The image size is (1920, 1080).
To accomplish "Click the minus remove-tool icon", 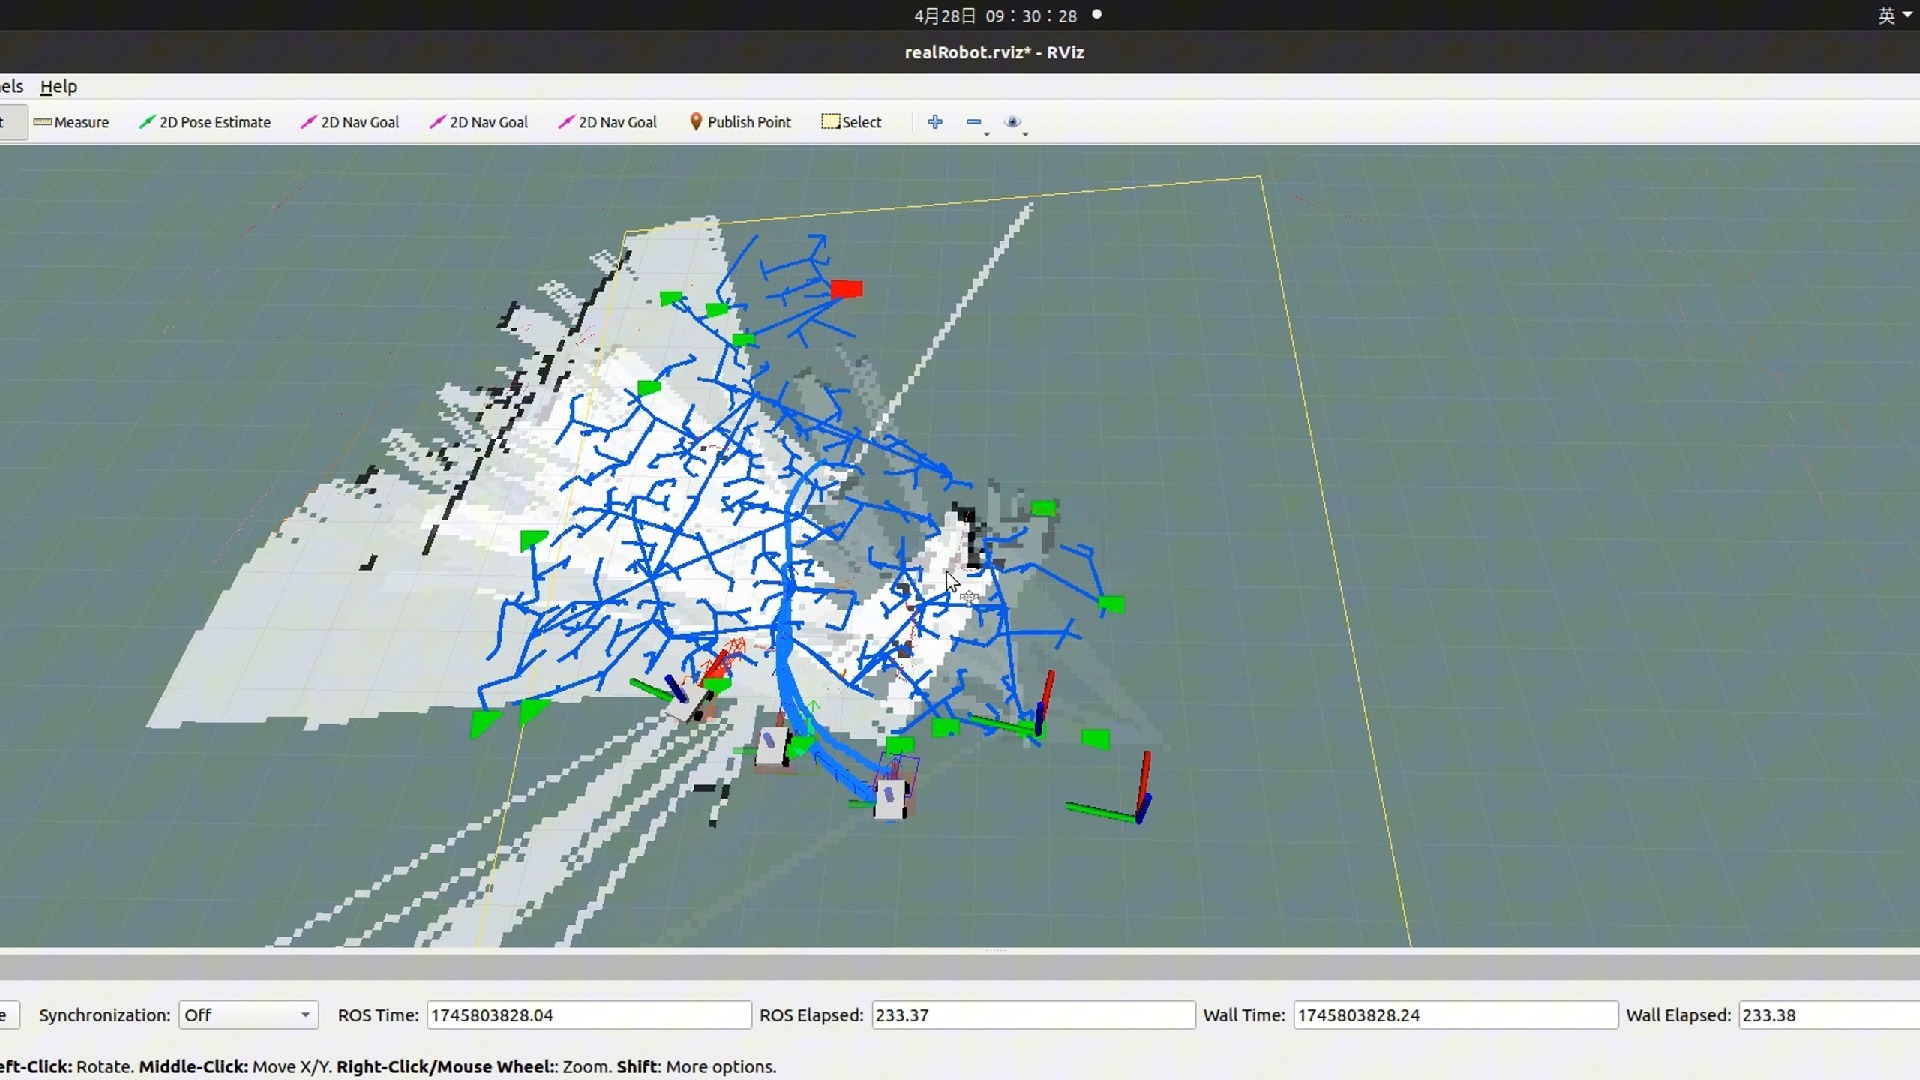I will [974, 122].
